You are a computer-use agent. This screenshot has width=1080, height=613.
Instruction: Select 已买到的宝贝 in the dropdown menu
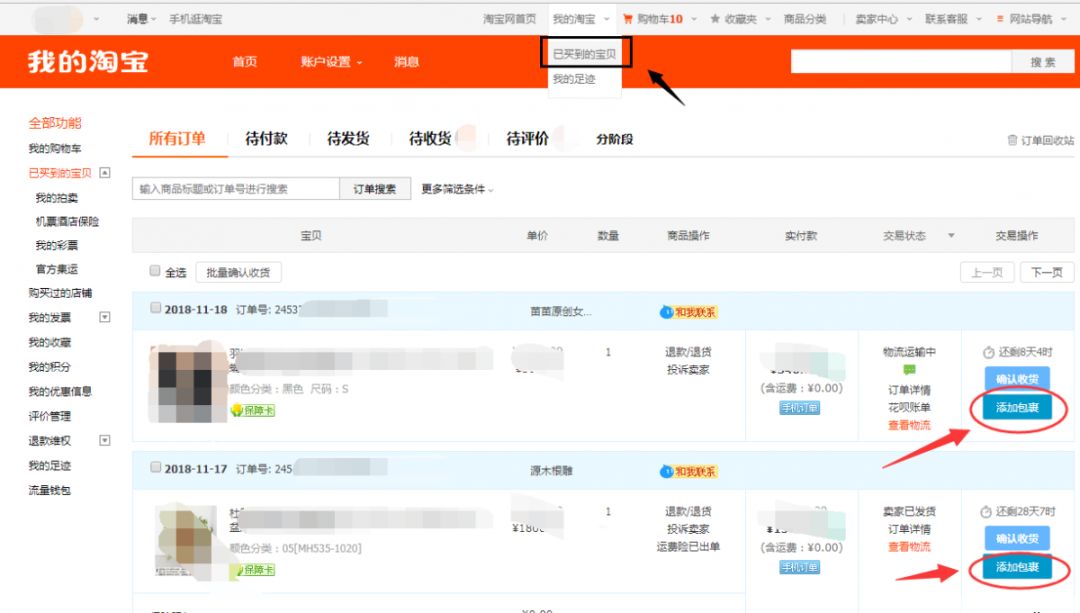[x=585, y=54]
